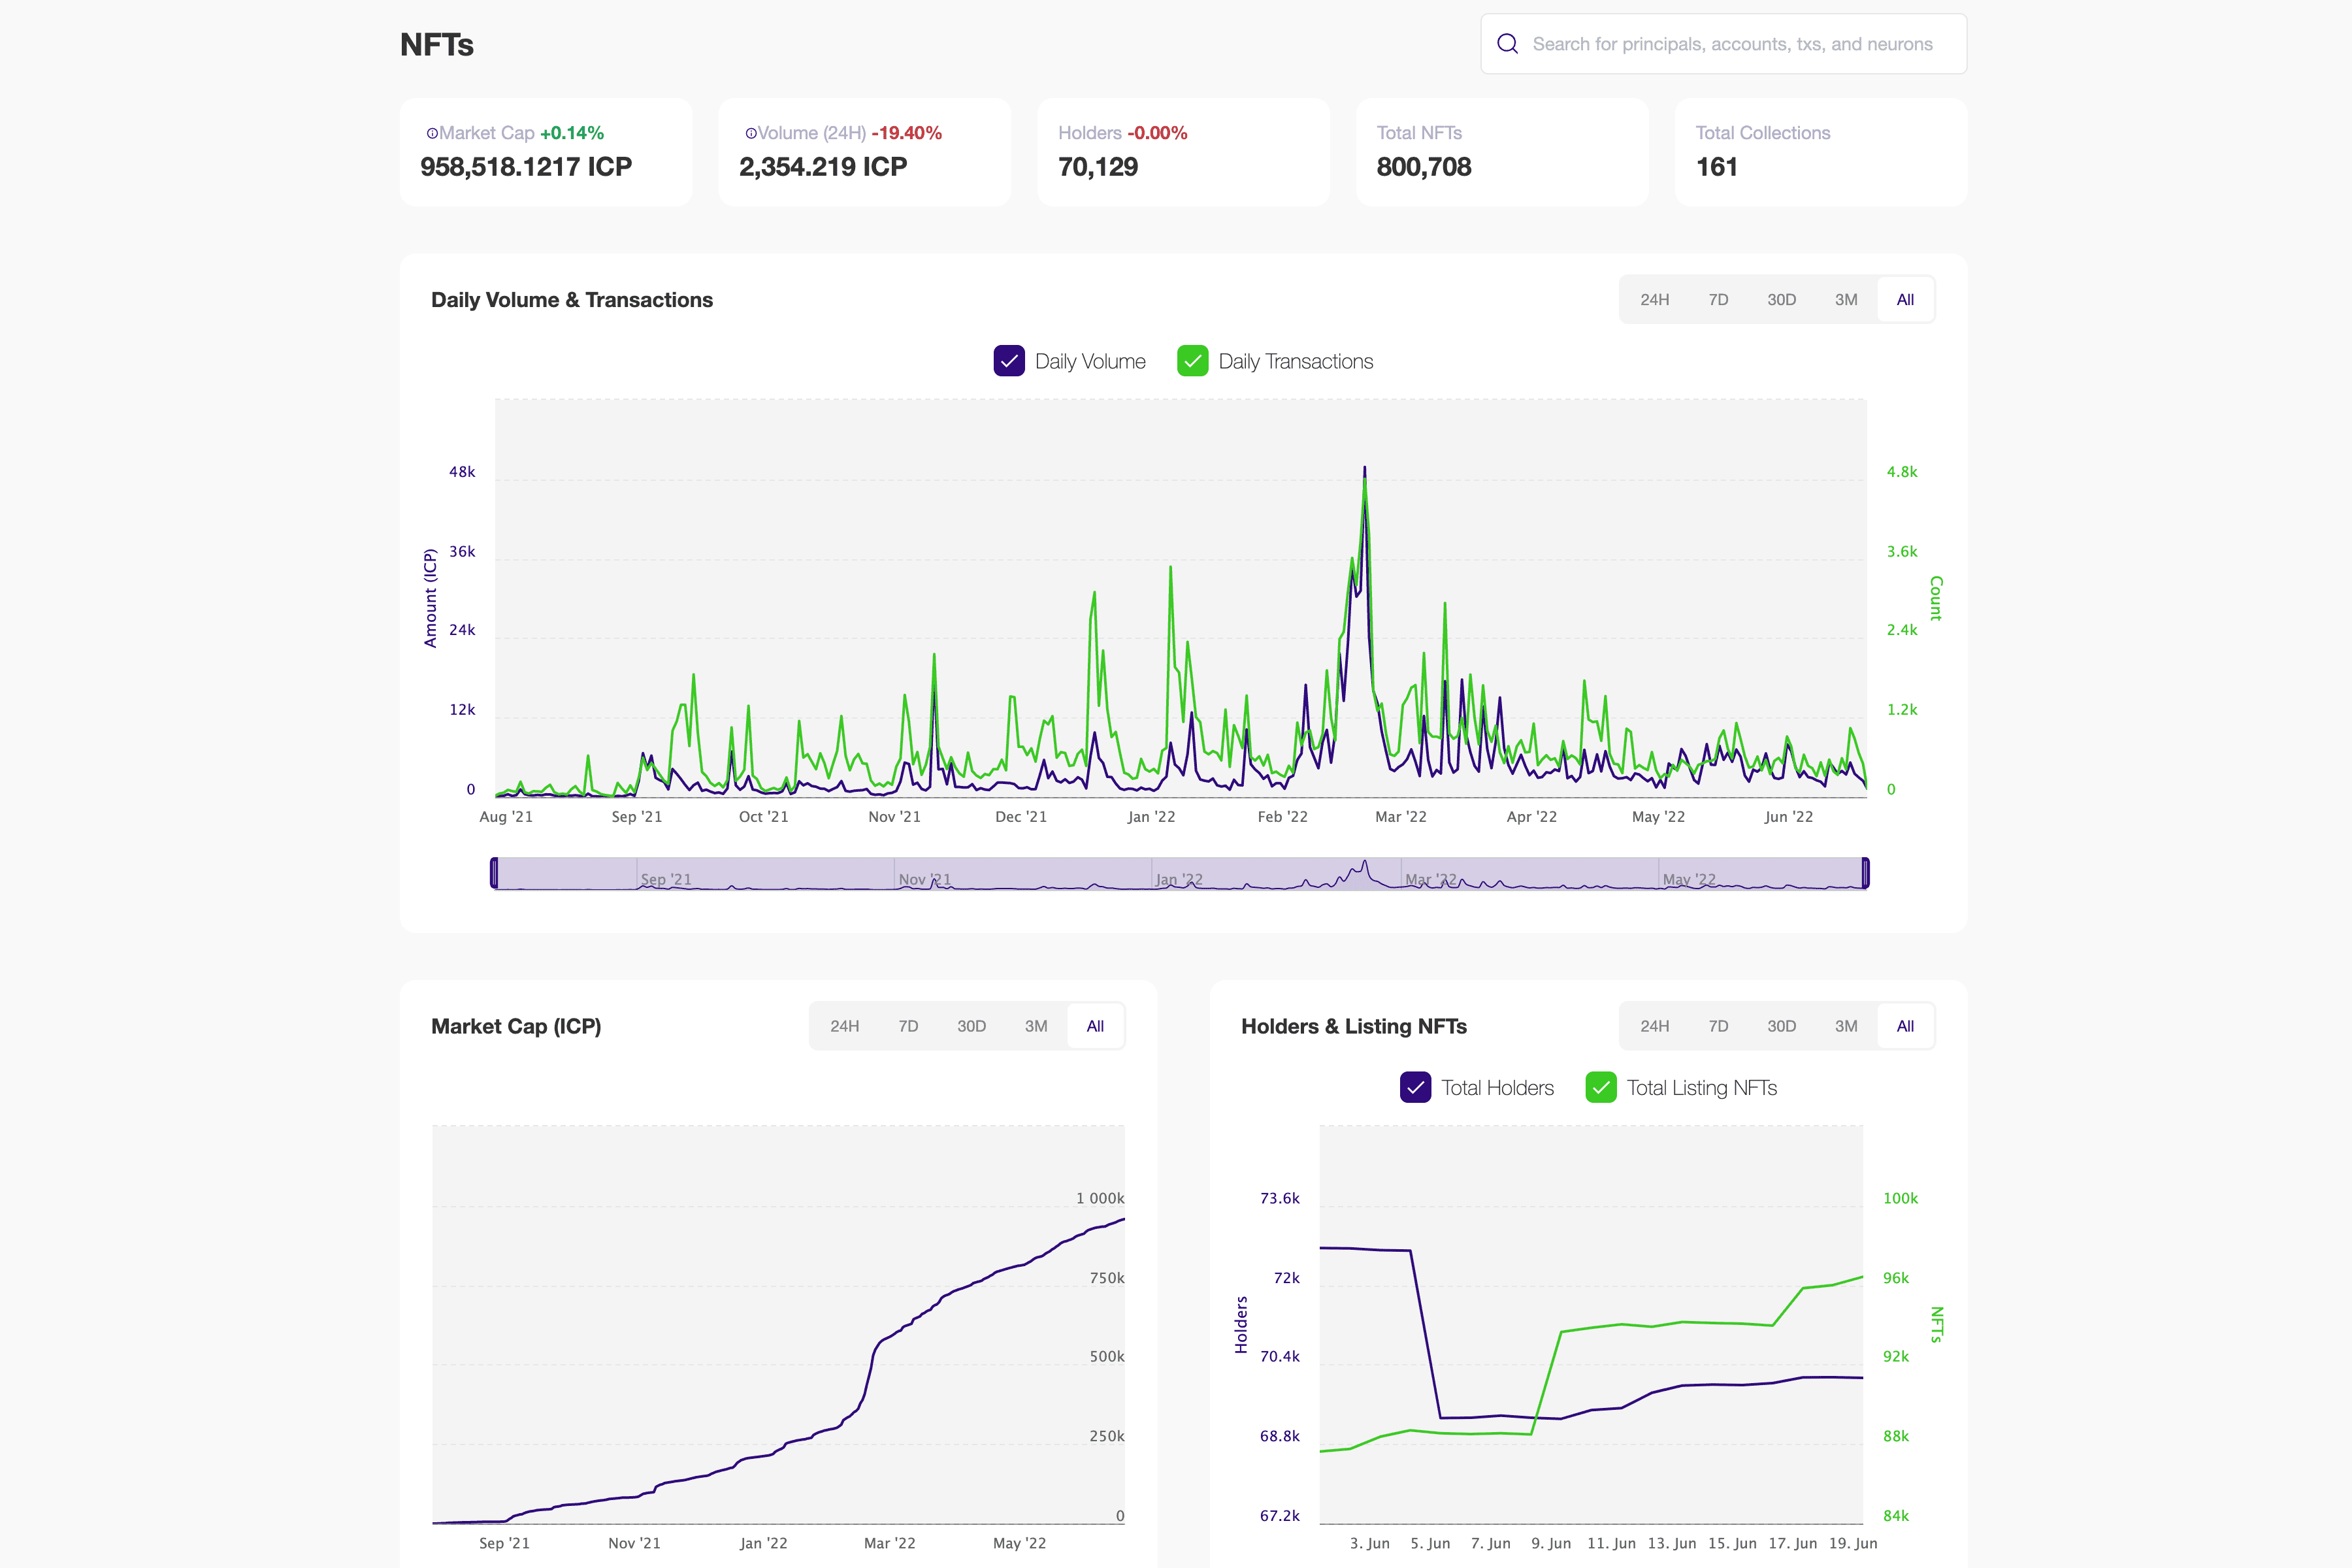Select 30D on Holders & Listing chart
This screenshot has width=2352, height=1568.
click(x=1781, y=1026)
